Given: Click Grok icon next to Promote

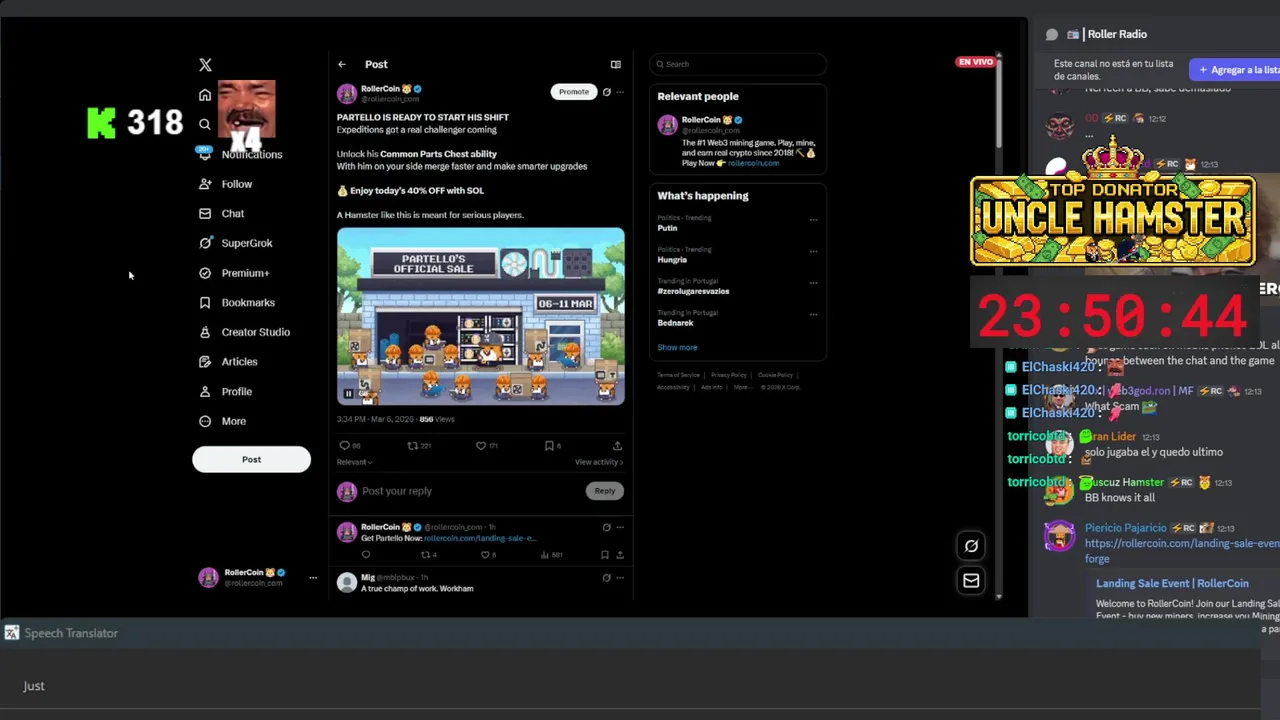Looking at the screenshot, I should coord(606,92).
